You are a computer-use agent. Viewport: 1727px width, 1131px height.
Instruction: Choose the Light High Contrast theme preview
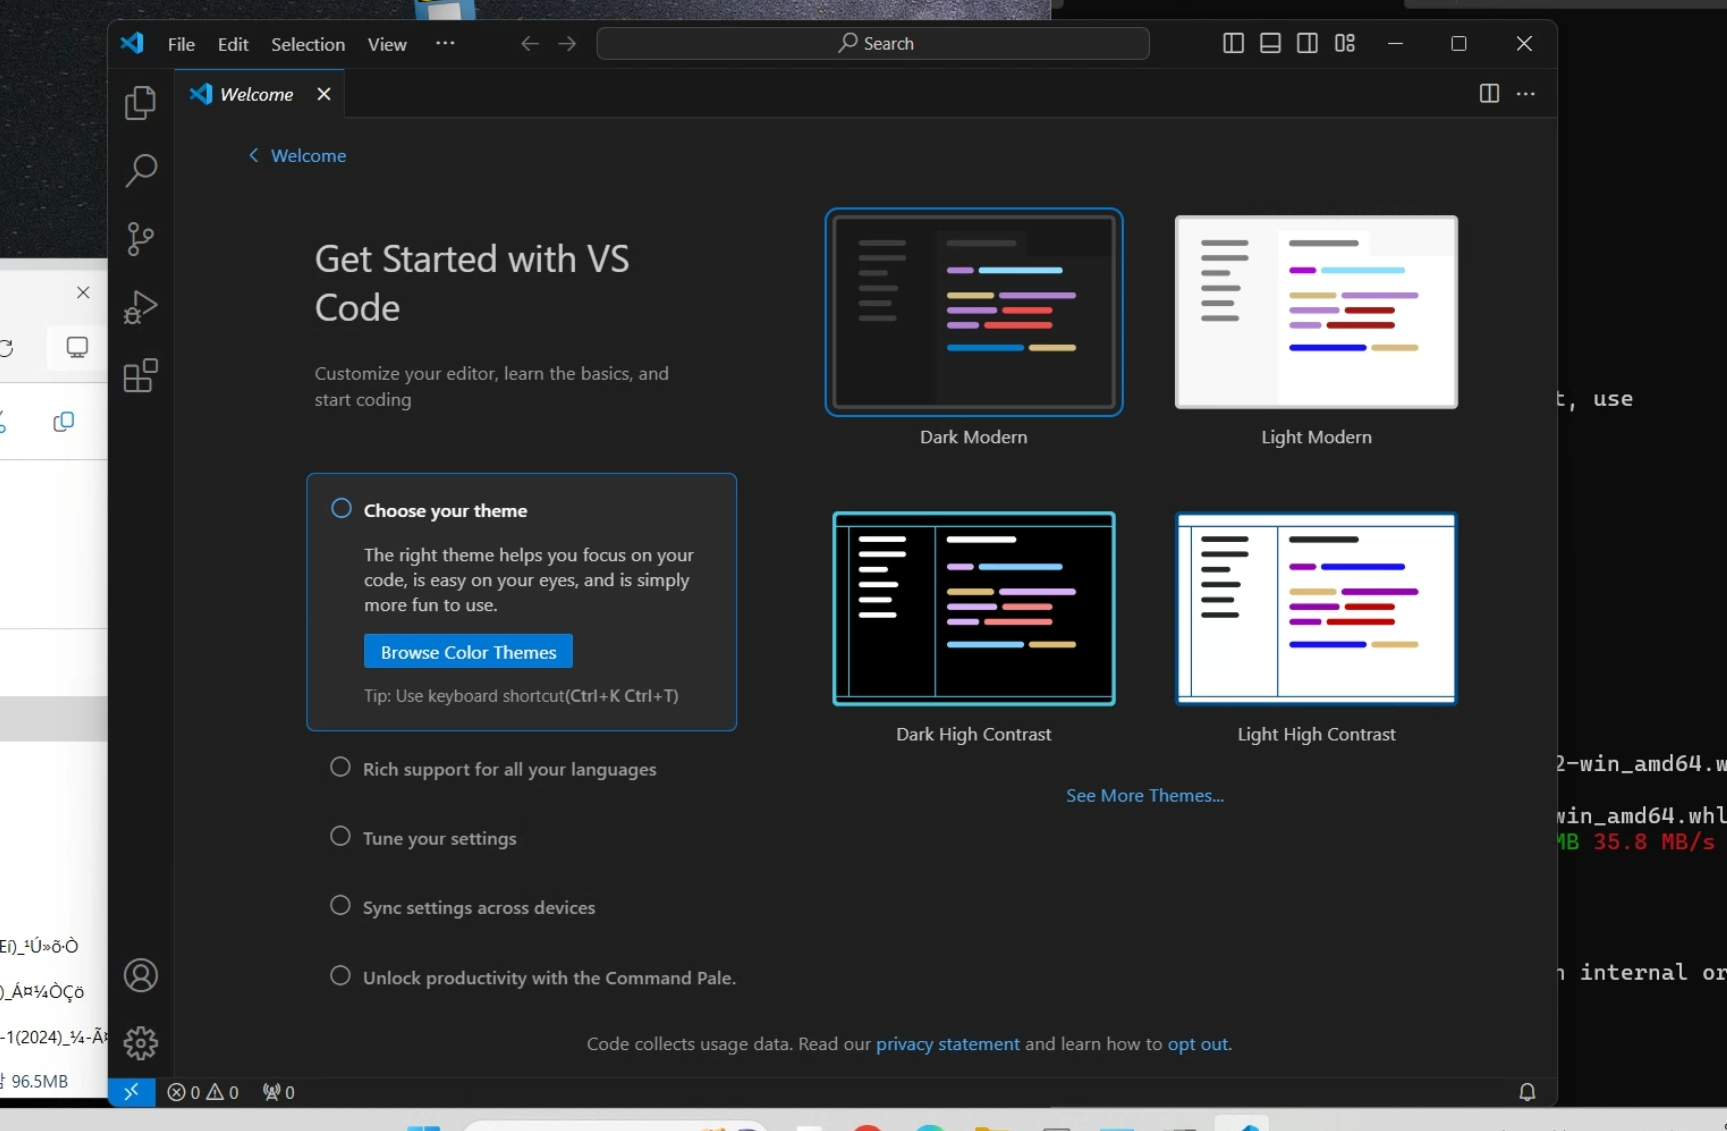pyautogui.click(x=1316, y=608)
